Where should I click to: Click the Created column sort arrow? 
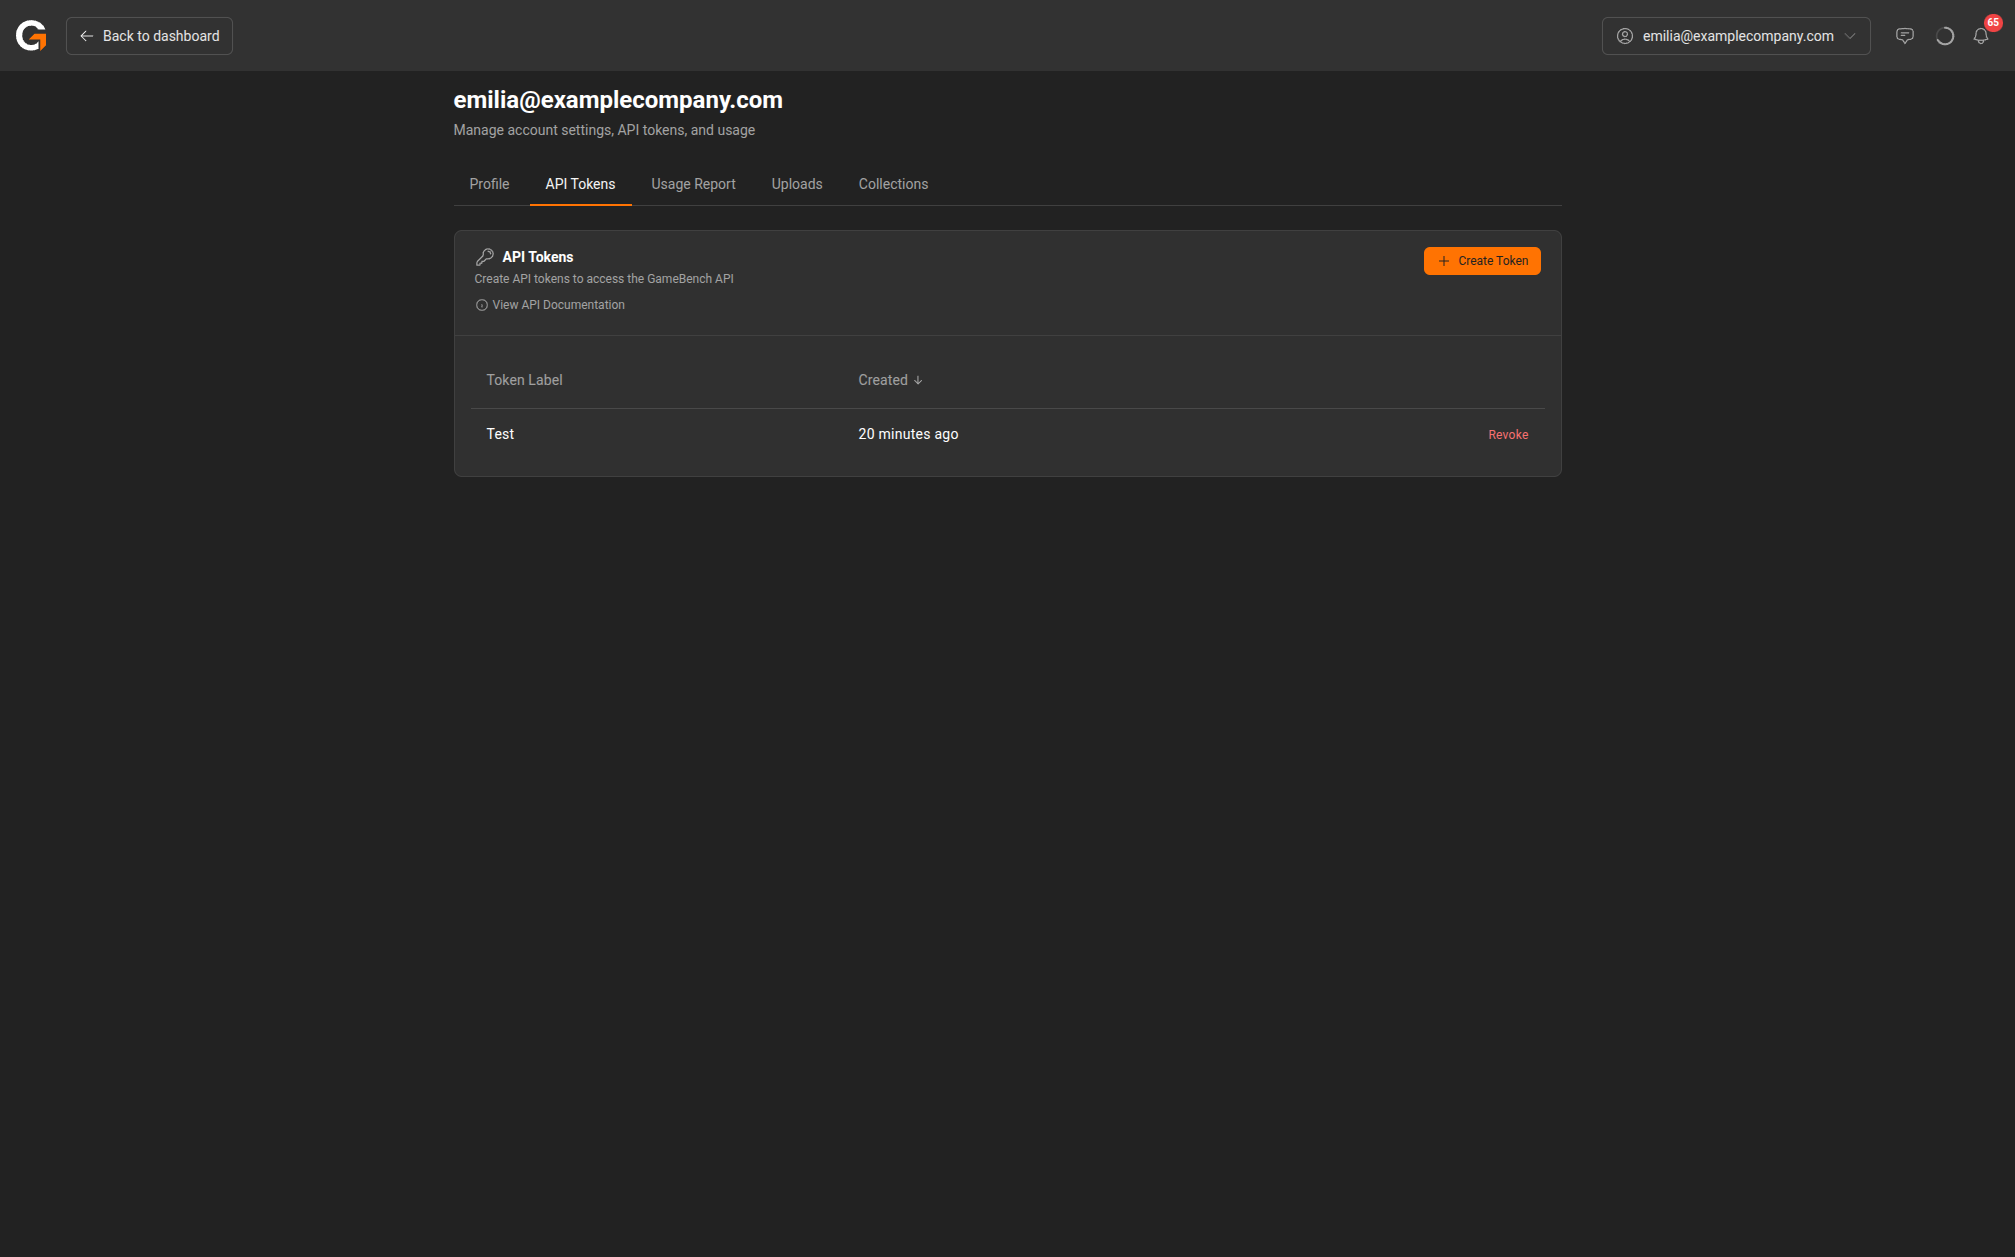(x=918, y=380)
